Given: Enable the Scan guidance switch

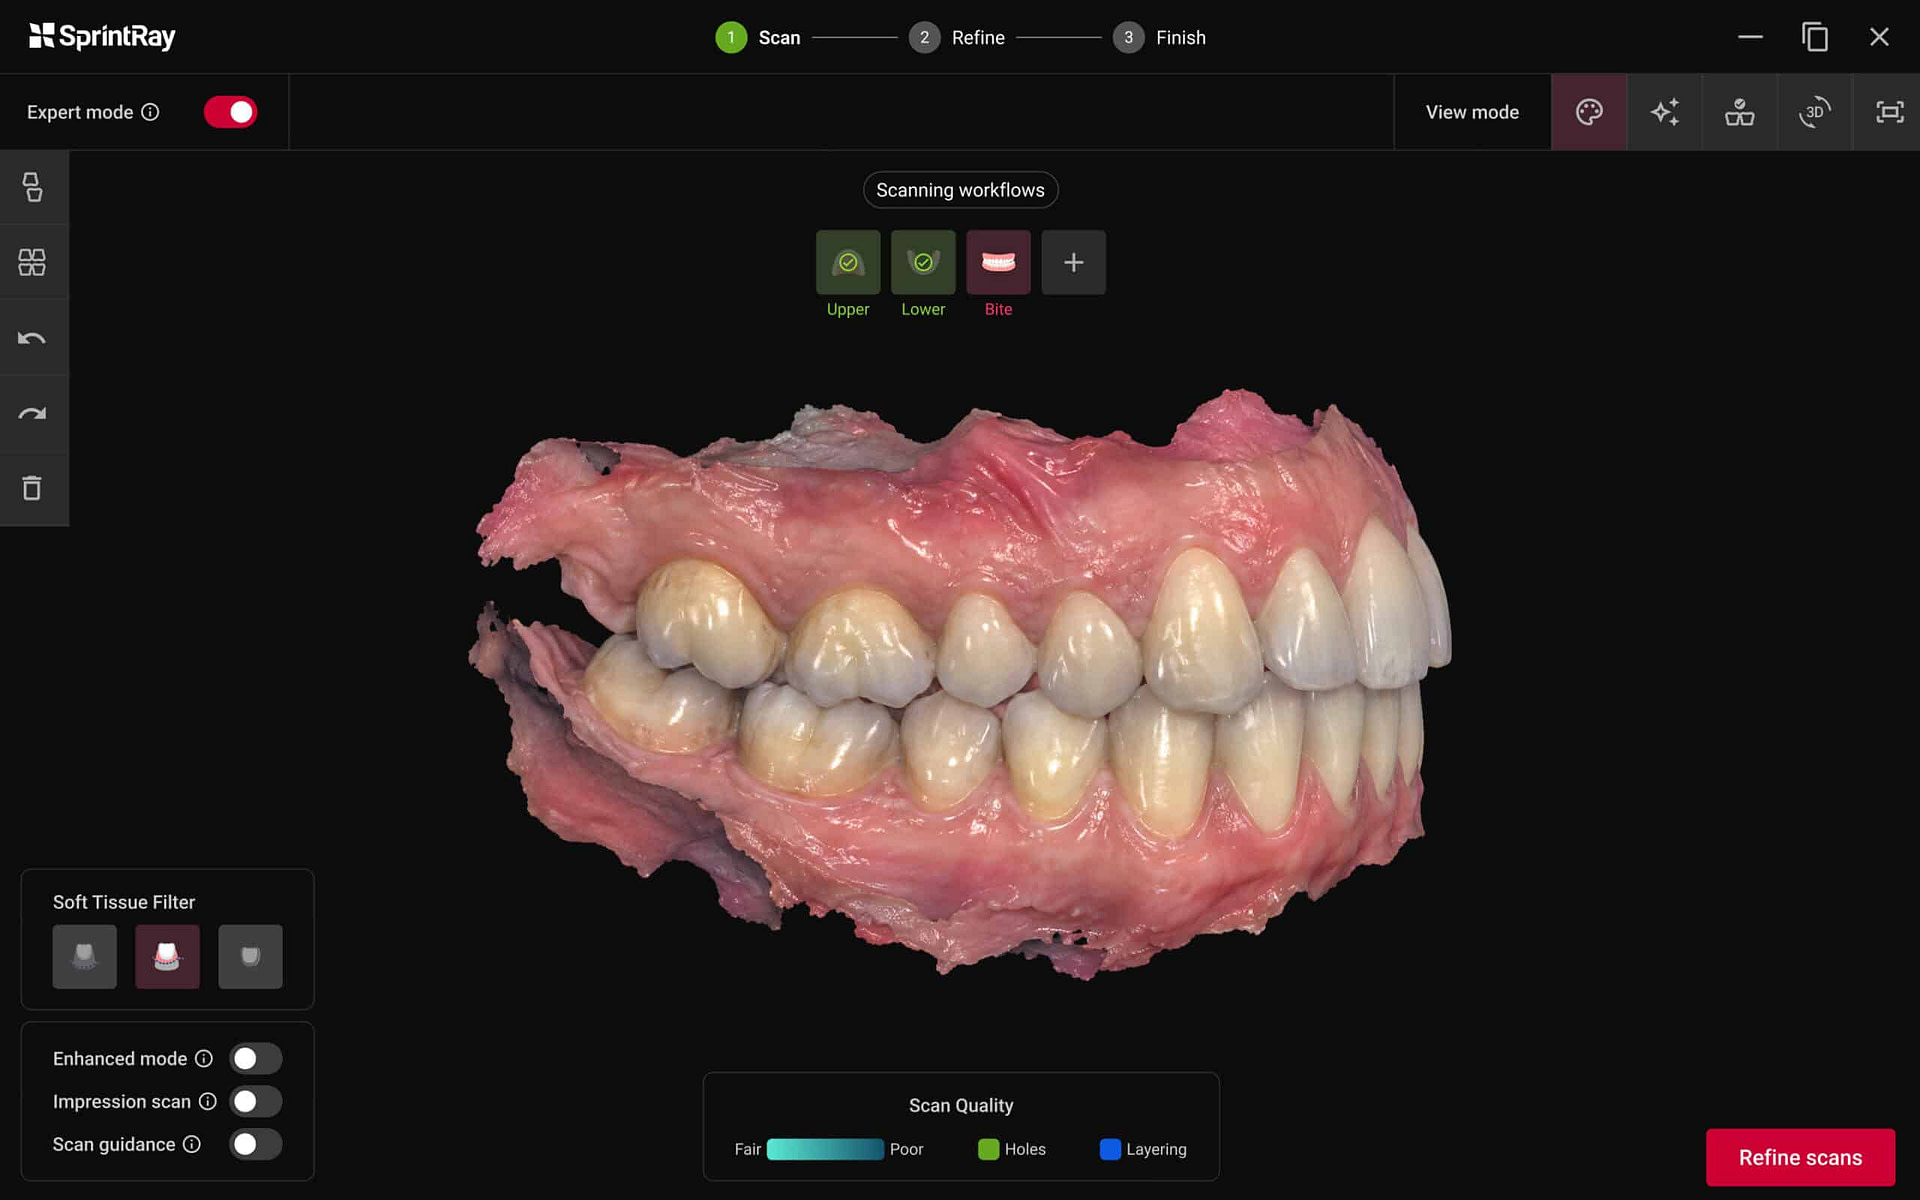Looking at the screenshot, I should click(x=256, y=1144).
